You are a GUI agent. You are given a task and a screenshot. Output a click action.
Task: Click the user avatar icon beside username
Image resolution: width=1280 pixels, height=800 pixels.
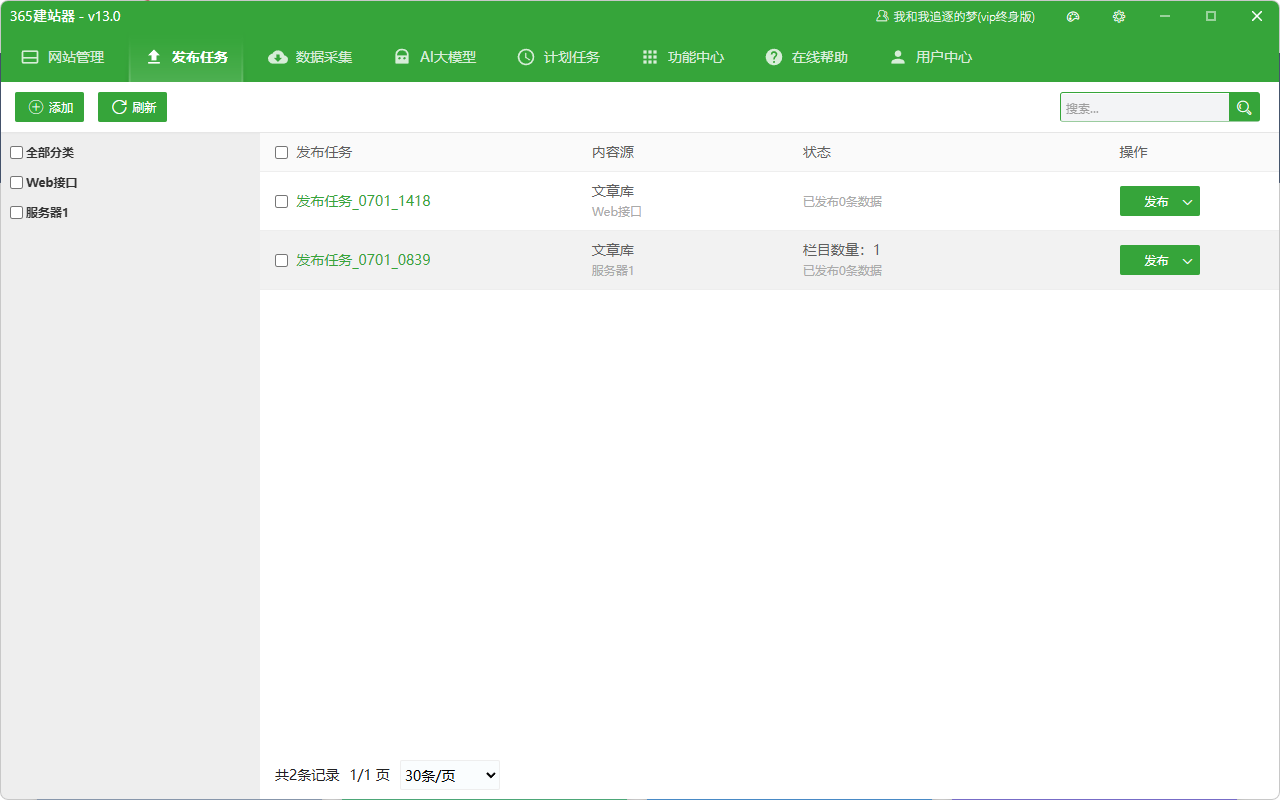(882, 16)
